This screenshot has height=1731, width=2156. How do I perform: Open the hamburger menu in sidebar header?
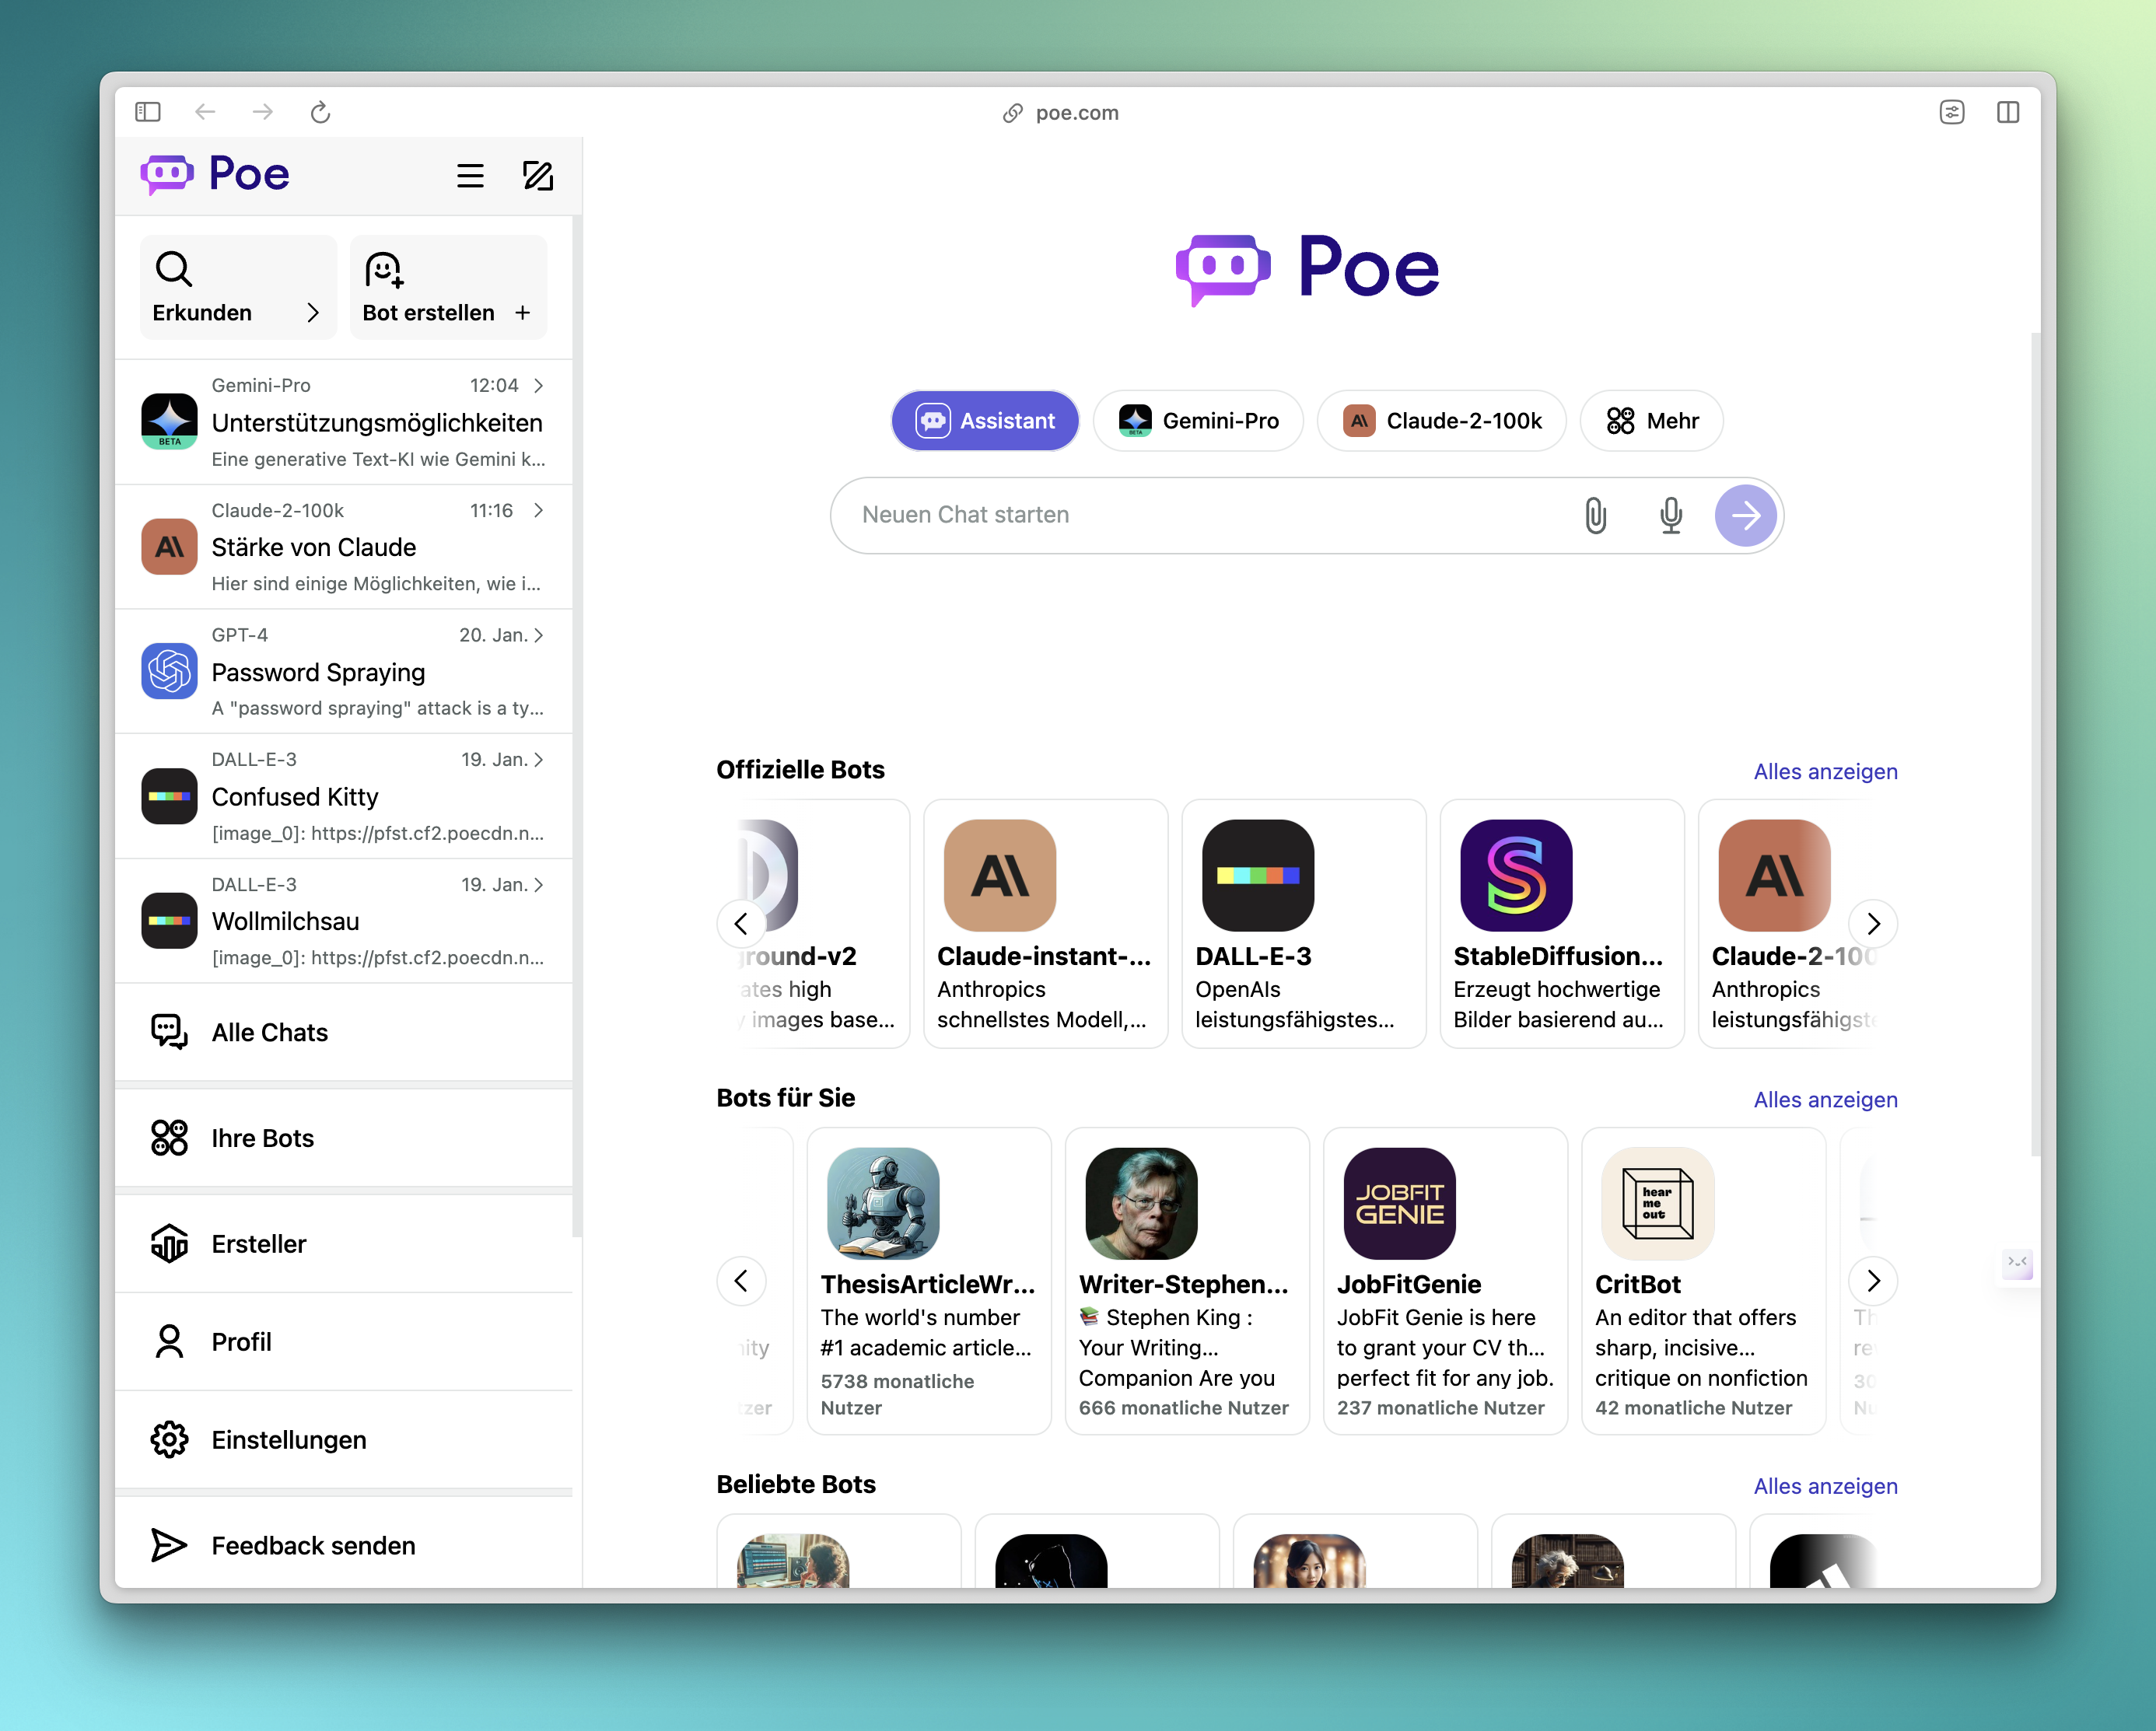click(x=470, y=176)
